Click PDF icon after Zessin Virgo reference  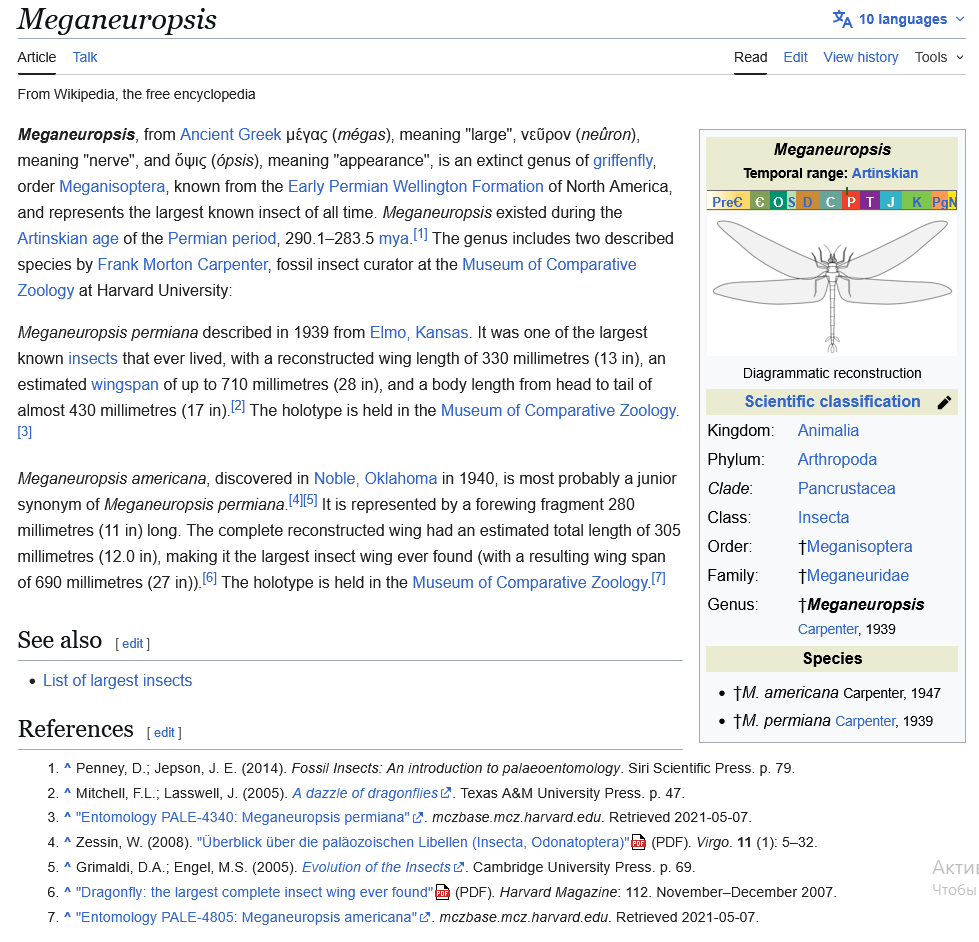tap(638, 843)
